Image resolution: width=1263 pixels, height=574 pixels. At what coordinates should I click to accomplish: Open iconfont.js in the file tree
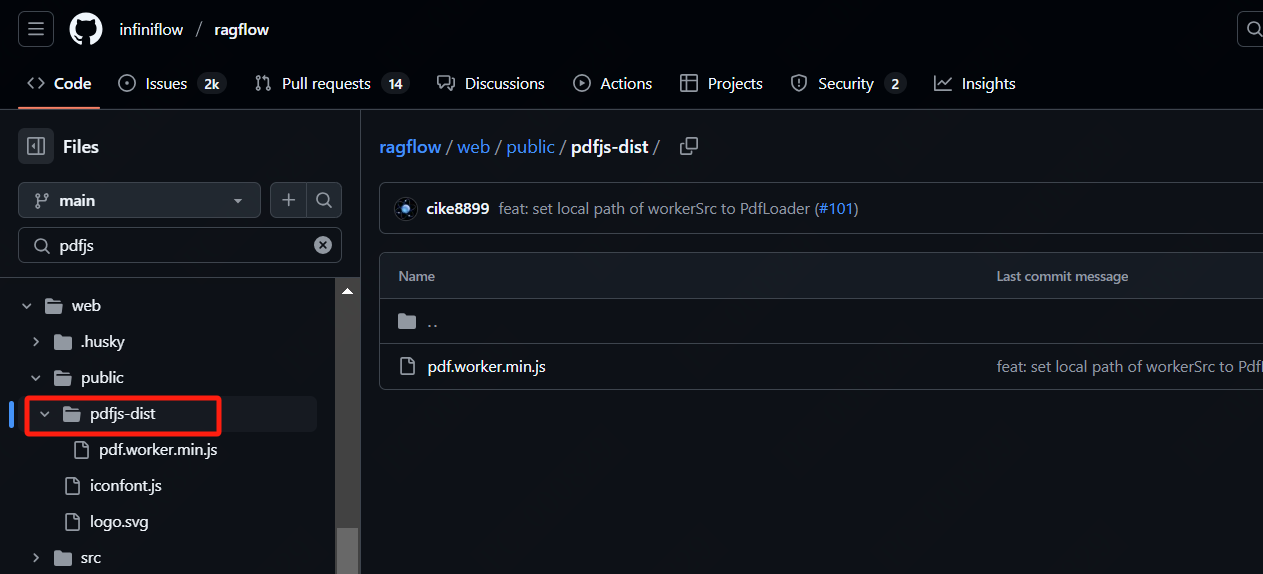click(x=125, y=486)
